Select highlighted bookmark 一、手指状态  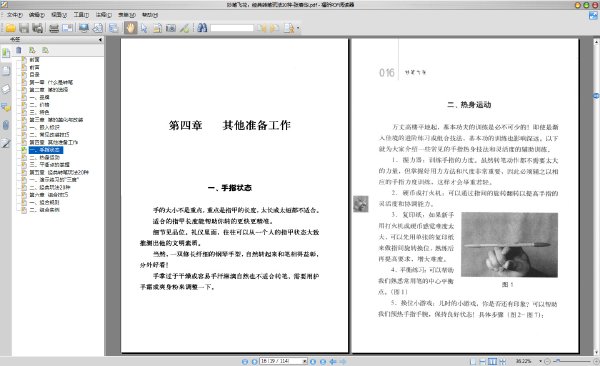[x=46, y=150]
